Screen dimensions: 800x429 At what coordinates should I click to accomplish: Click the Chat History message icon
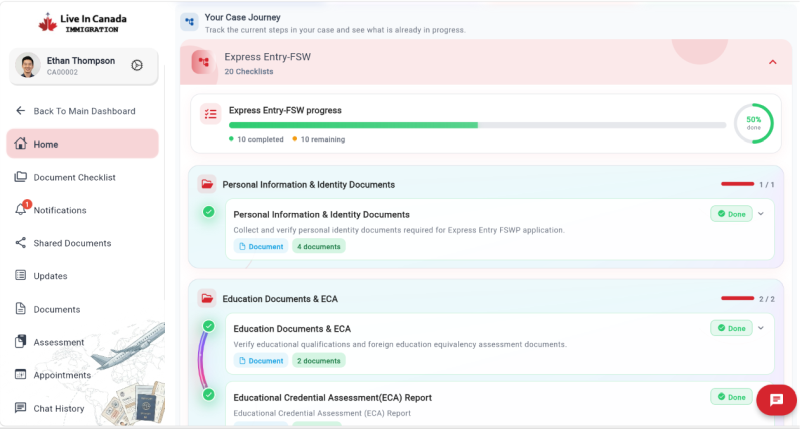20,408
